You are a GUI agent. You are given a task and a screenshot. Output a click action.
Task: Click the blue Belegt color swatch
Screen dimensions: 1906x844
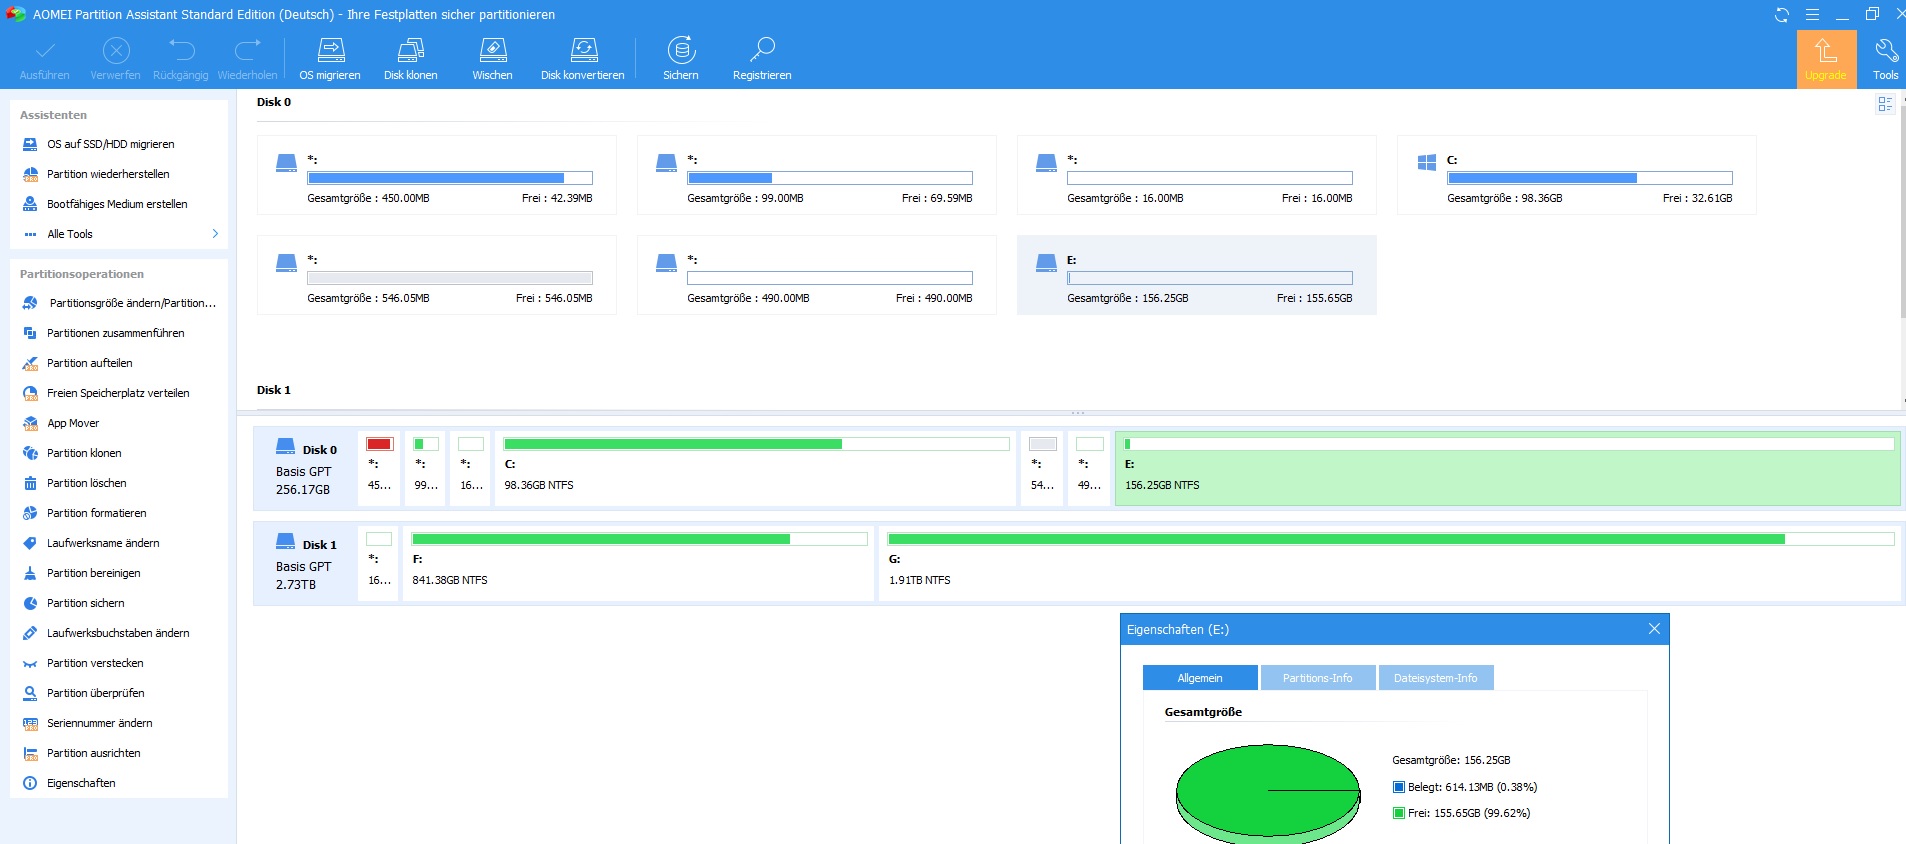click(1399, 787)
